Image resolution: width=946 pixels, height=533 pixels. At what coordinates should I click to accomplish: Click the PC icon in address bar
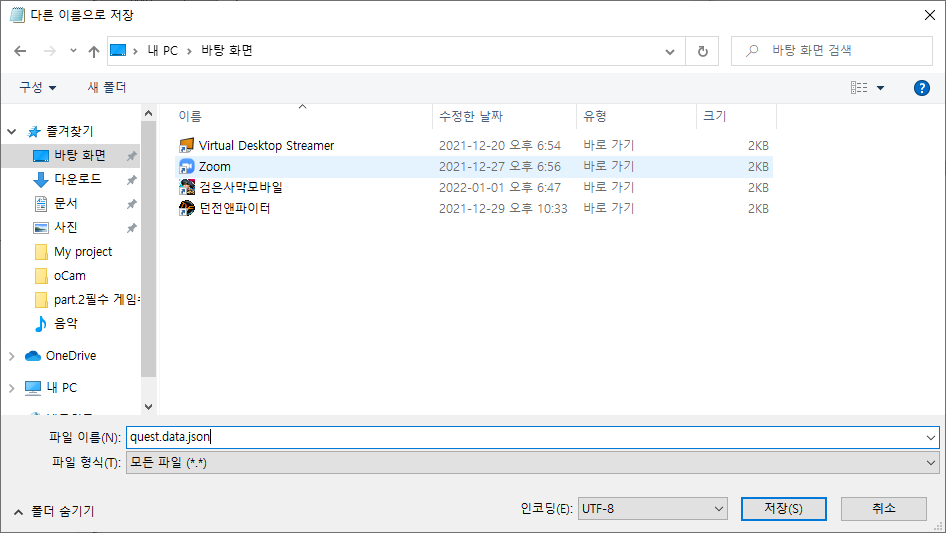(x=118, y=50)
